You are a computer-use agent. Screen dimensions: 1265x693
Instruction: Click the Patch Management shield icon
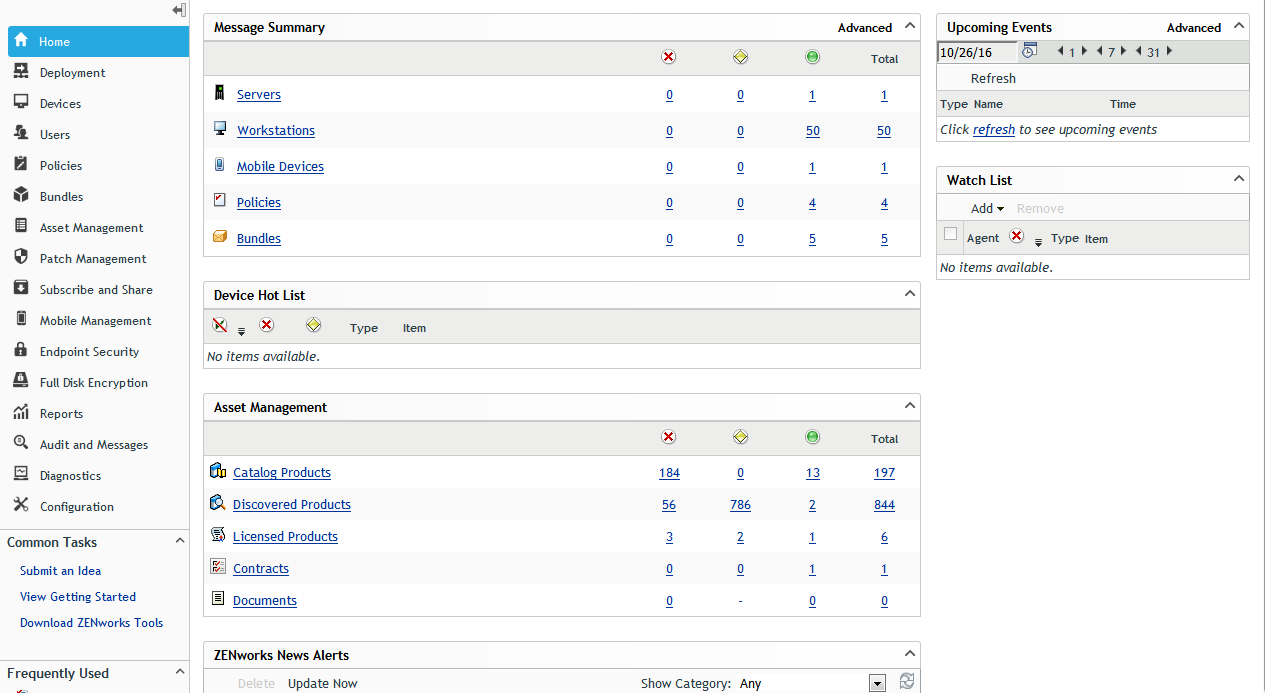coord(21,258)
